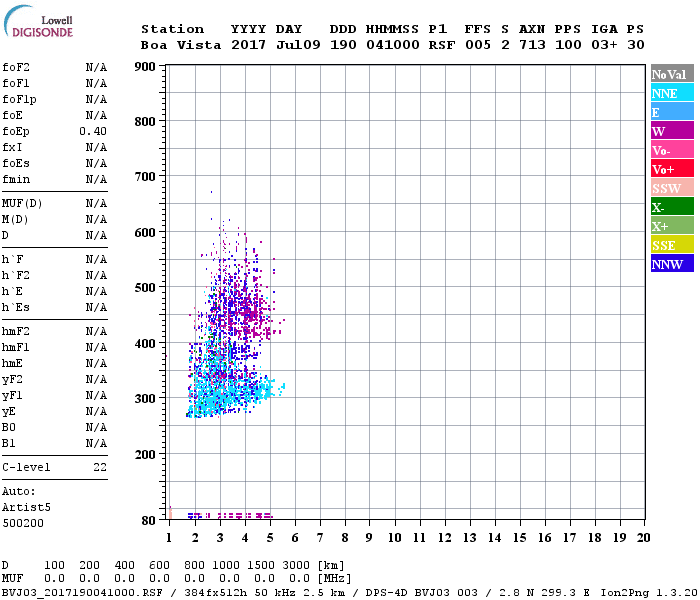Click the hmE parameter label
The width and height of the screenshot is (700, 600).
12,363
